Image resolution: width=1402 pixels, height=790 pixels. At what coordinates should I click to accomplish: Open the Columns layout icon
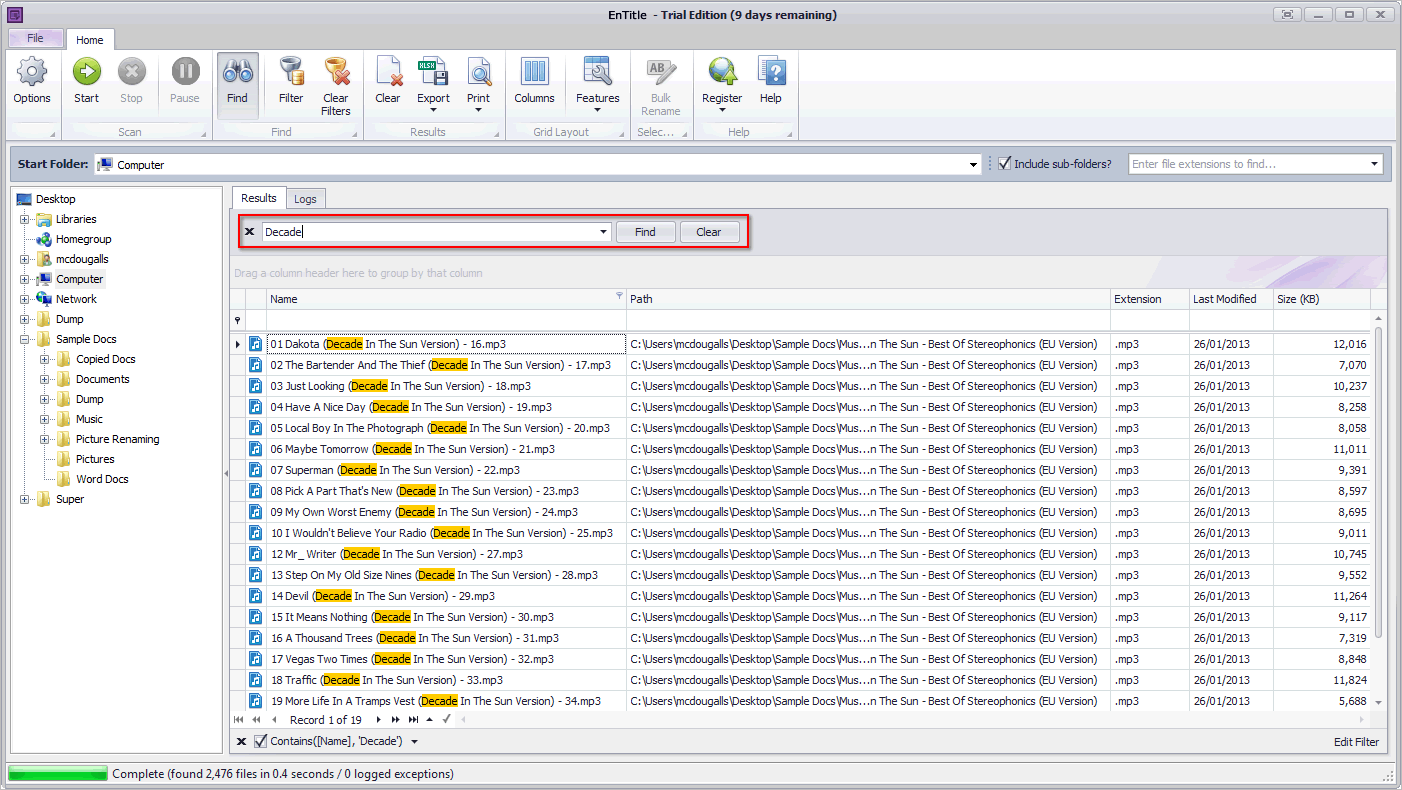534,73
